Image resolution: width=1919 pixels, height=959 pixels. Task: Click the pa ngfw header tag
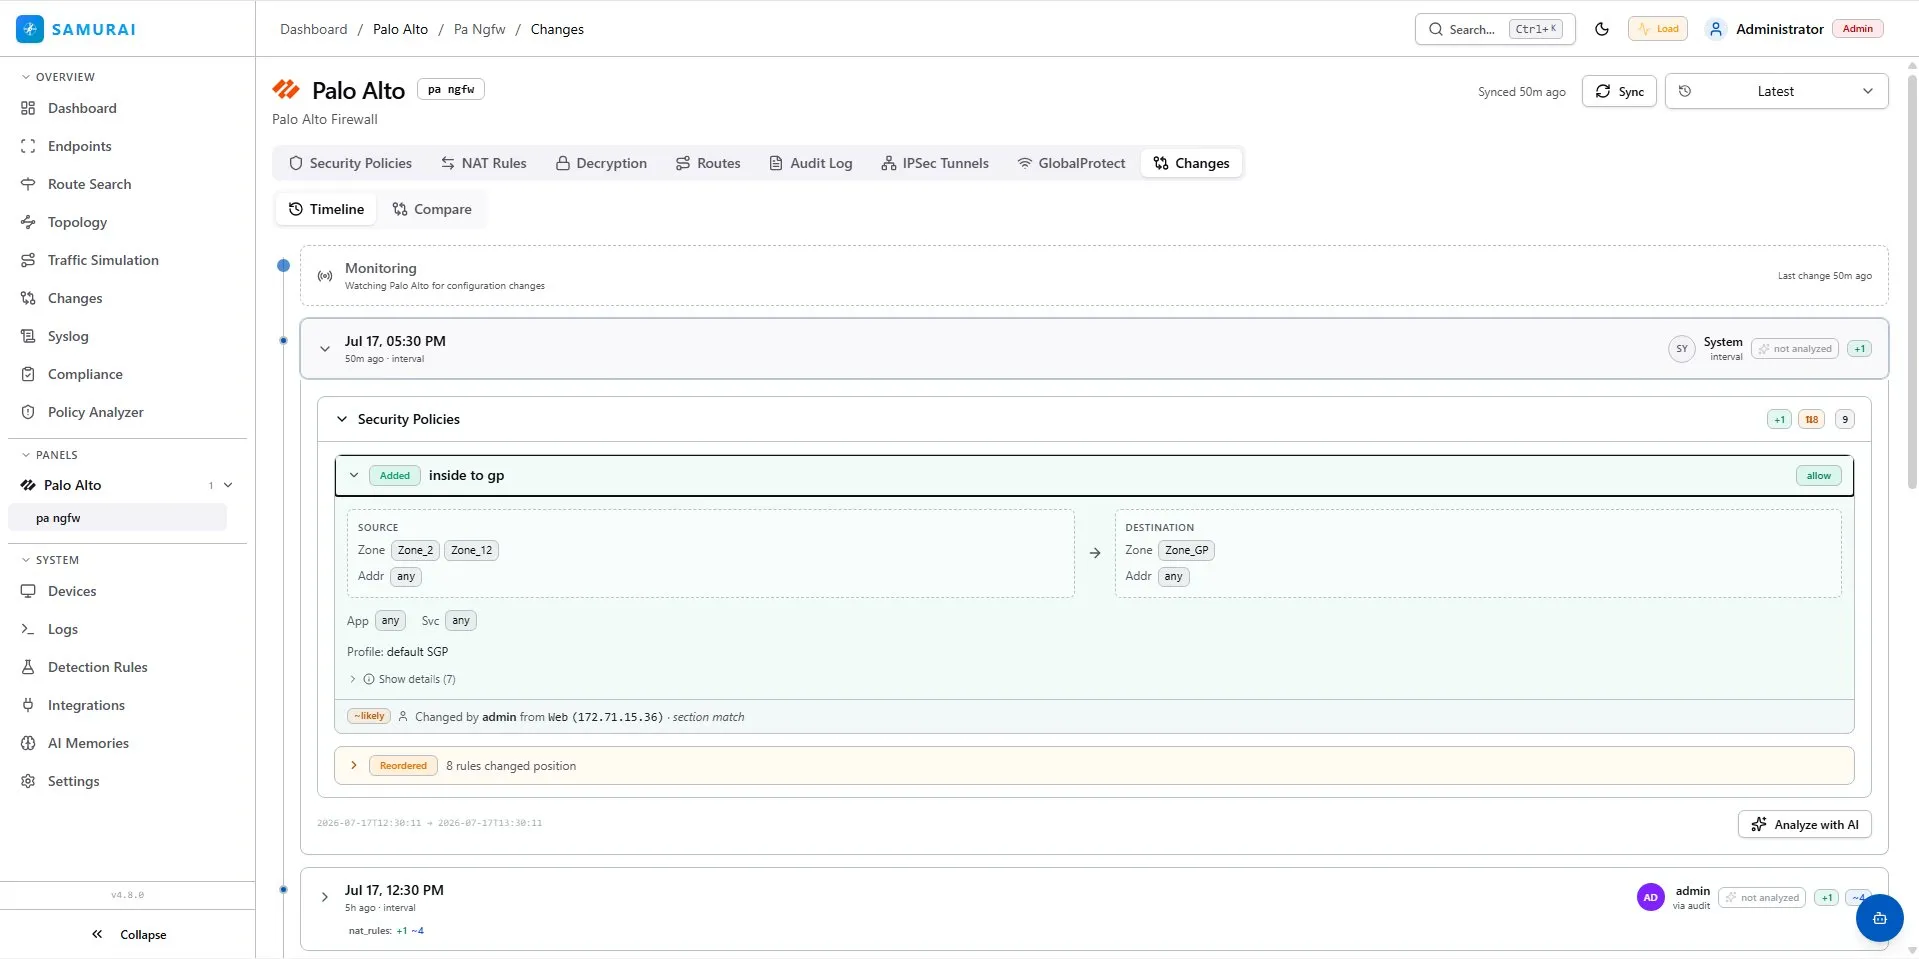[x=451, y=89]
